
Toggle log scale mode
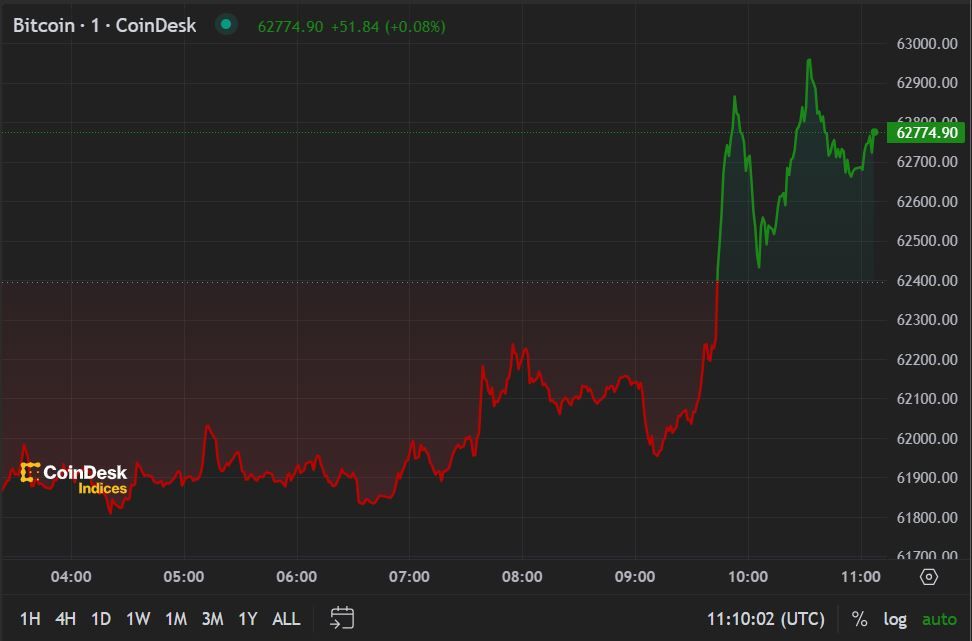(895, 619)
